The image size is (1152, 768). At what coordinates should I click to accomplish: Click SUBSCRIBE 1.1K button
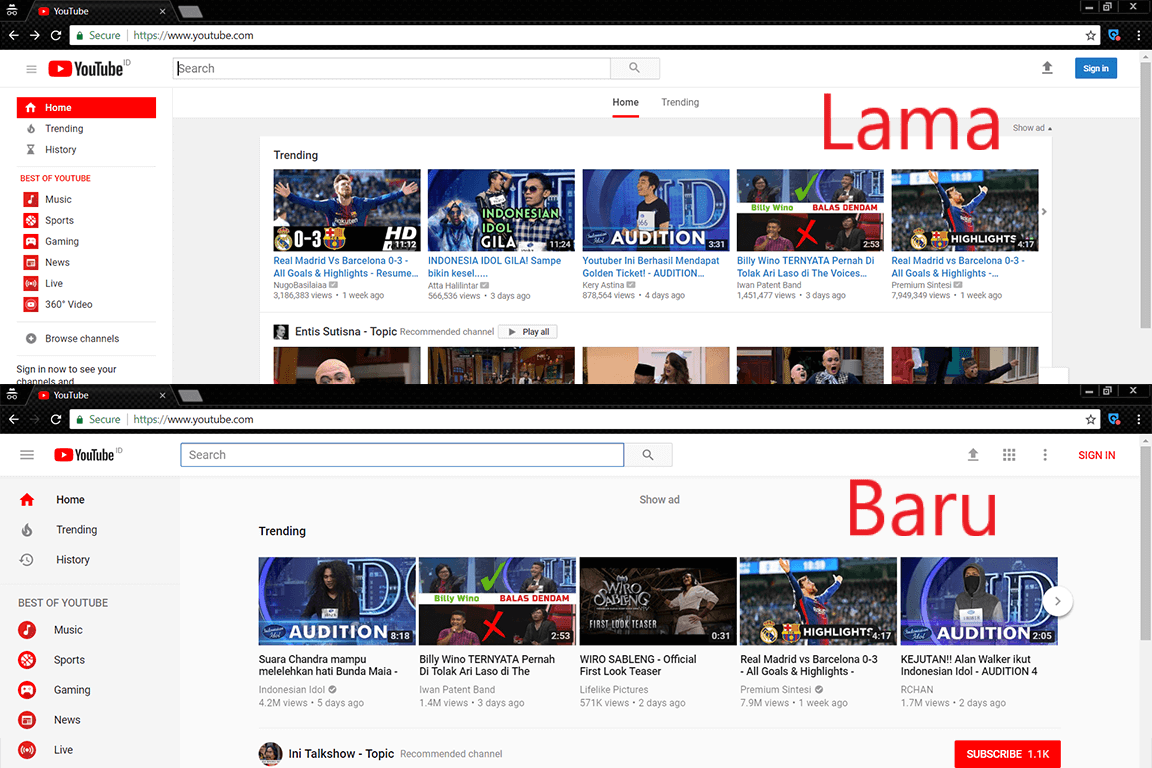1007,754
